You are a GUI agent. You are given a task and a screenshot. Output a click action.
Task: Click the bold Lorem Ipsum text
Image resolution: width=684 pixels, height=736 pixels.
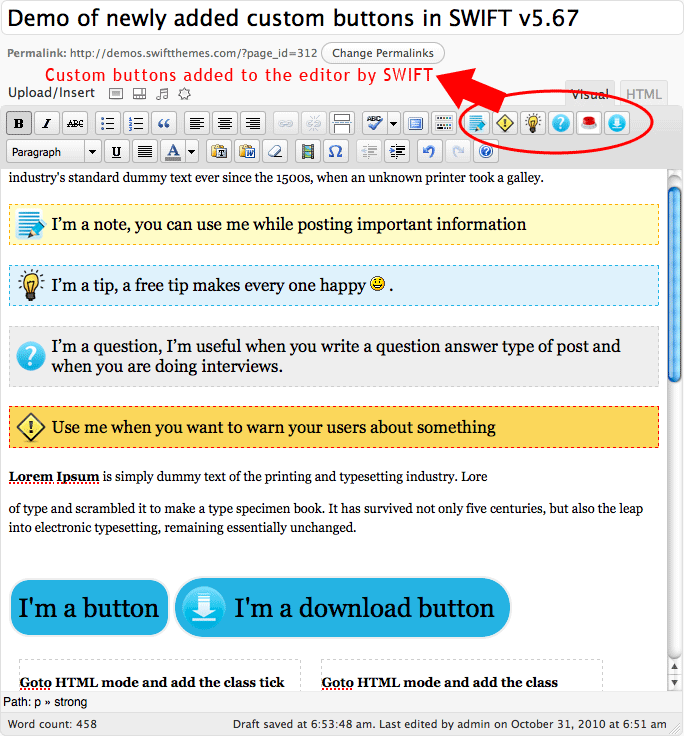(x=54, y=476)
